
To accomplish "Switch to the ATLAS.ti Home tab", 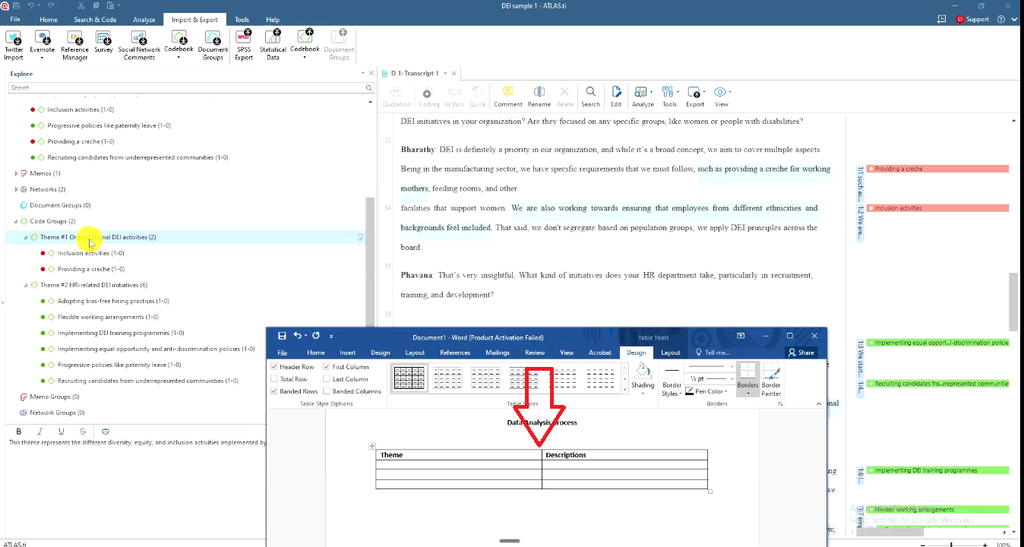I will [x=48, y=20].
